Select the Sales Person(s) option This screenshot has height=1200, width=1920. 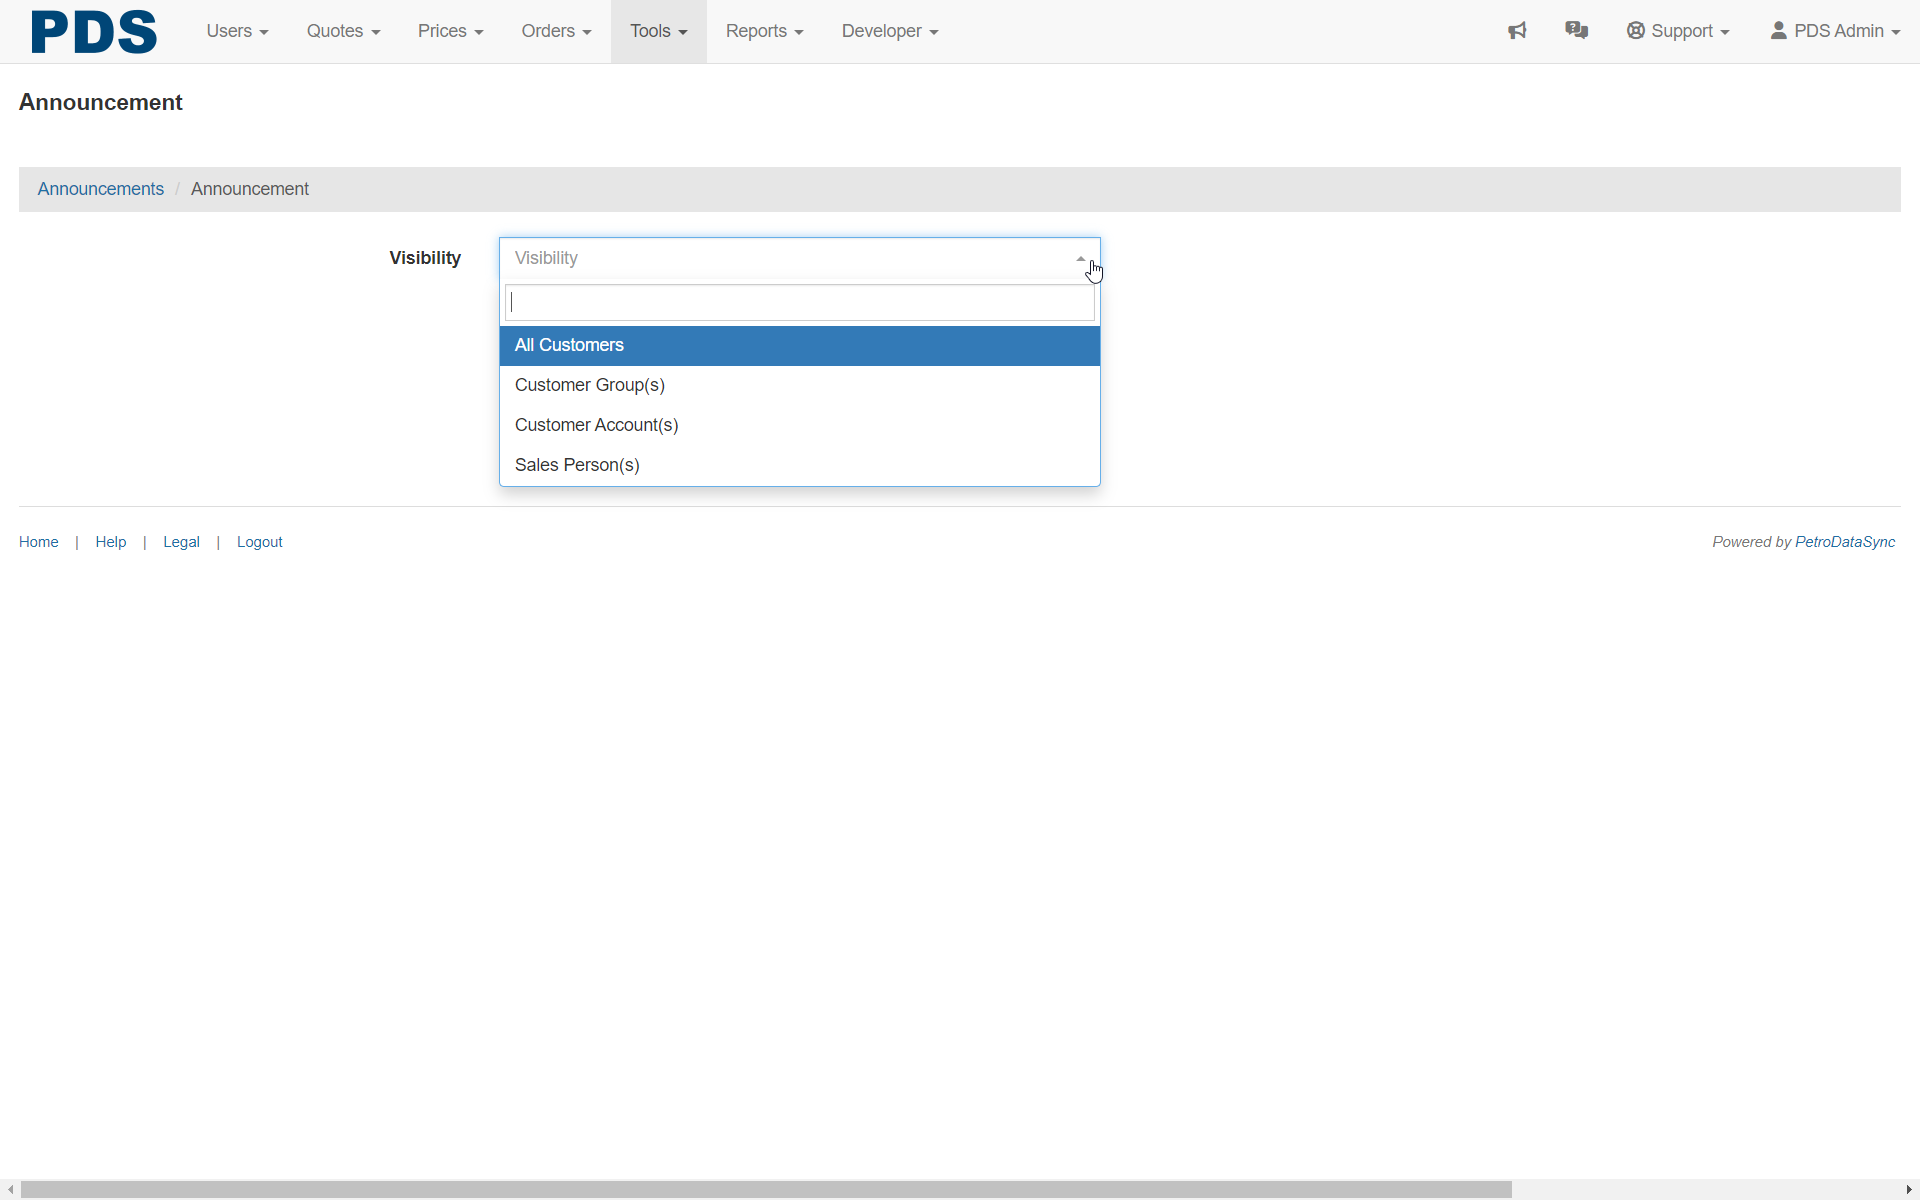799,465
